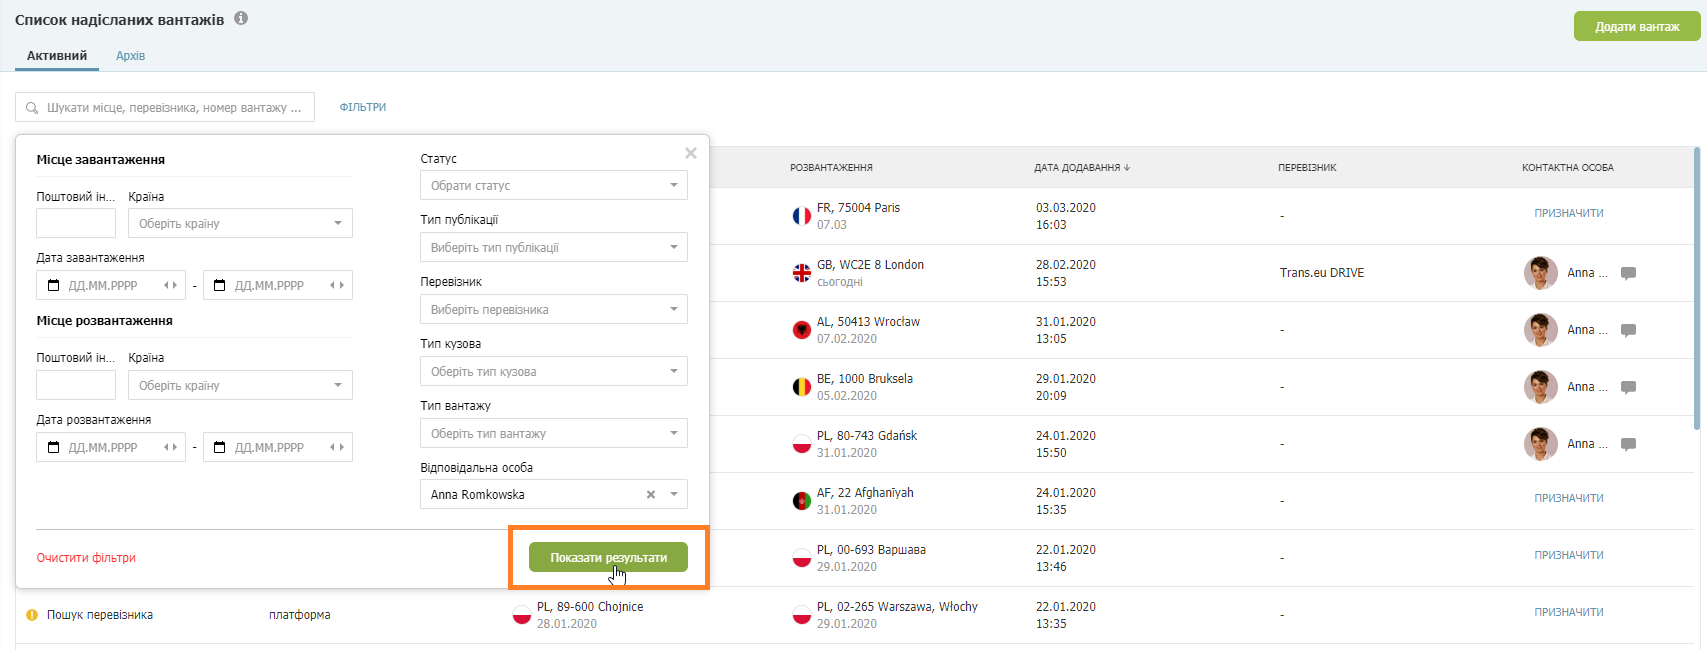1707x650 pixels.
Task: Click loading place postal code field
Action: [76, 223]
